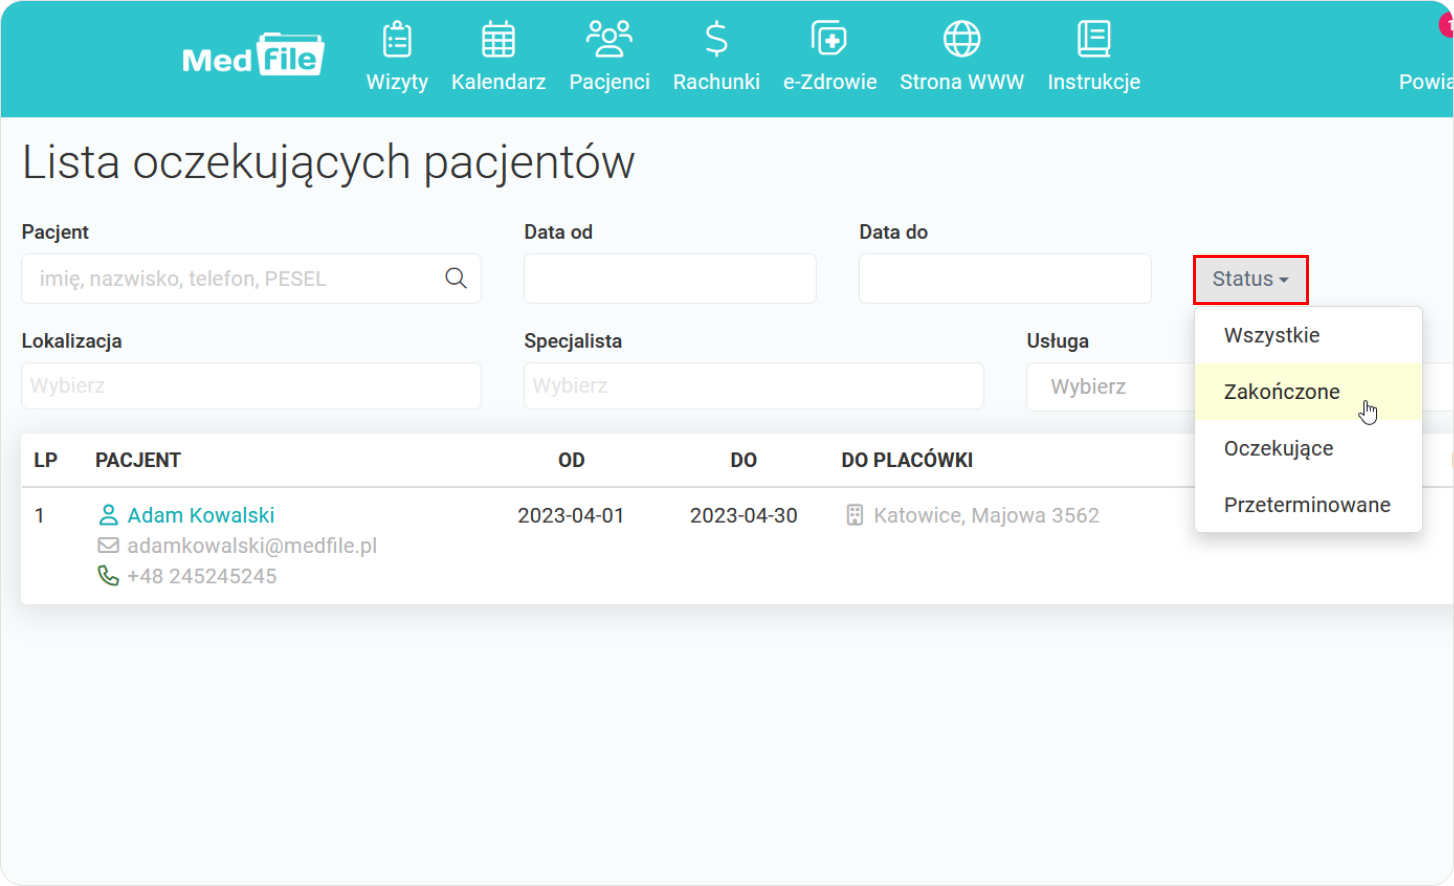This screenshot has height=886, width=1454.
Task: Focus the Pacjent search input
Action: (251, 278)
